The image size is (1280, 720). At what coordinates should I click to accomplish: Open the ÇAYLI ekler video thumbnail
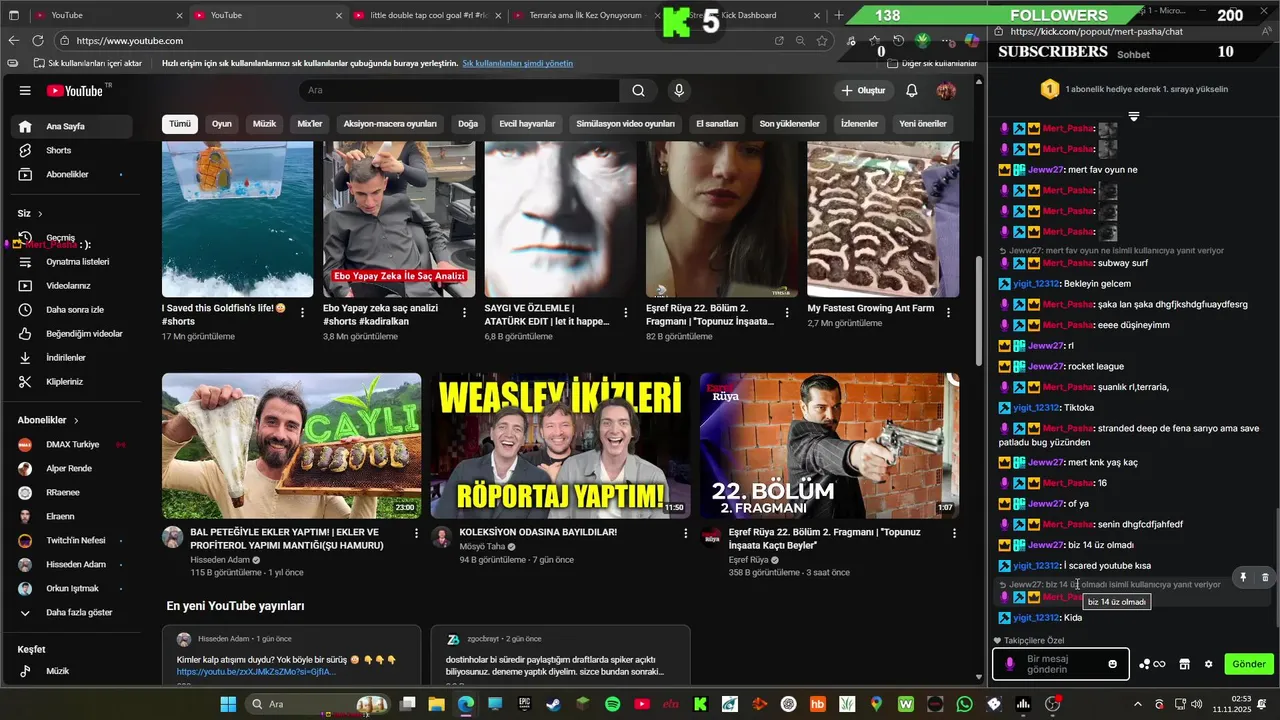click(x=292, y=446)
